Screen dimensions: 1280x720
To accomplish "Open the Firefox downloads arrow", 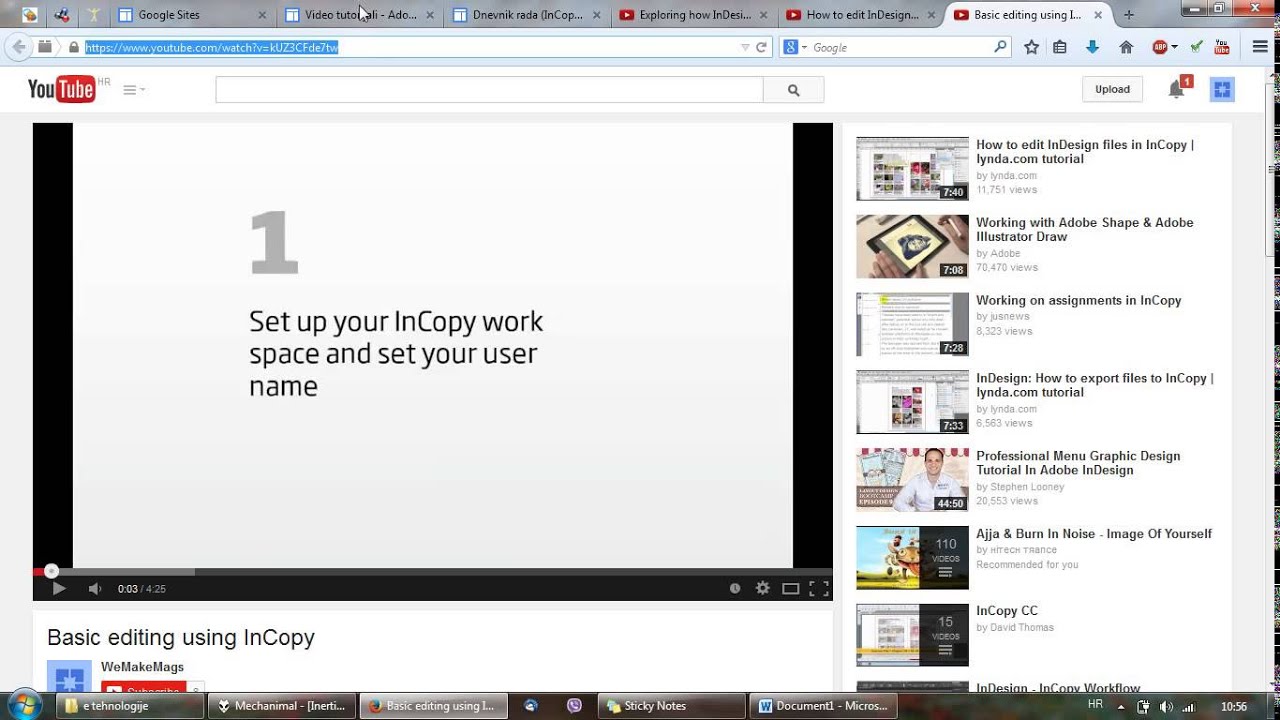I will 1092,47.
